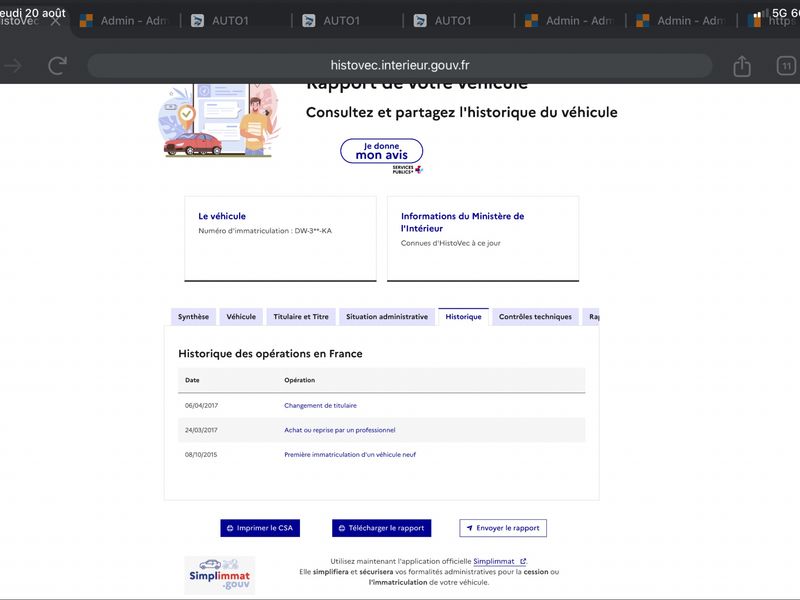This screenshot has width=800, height=600.
Task: Click the registration number DW-3**-KA text
Action: (x=313, y=231)
